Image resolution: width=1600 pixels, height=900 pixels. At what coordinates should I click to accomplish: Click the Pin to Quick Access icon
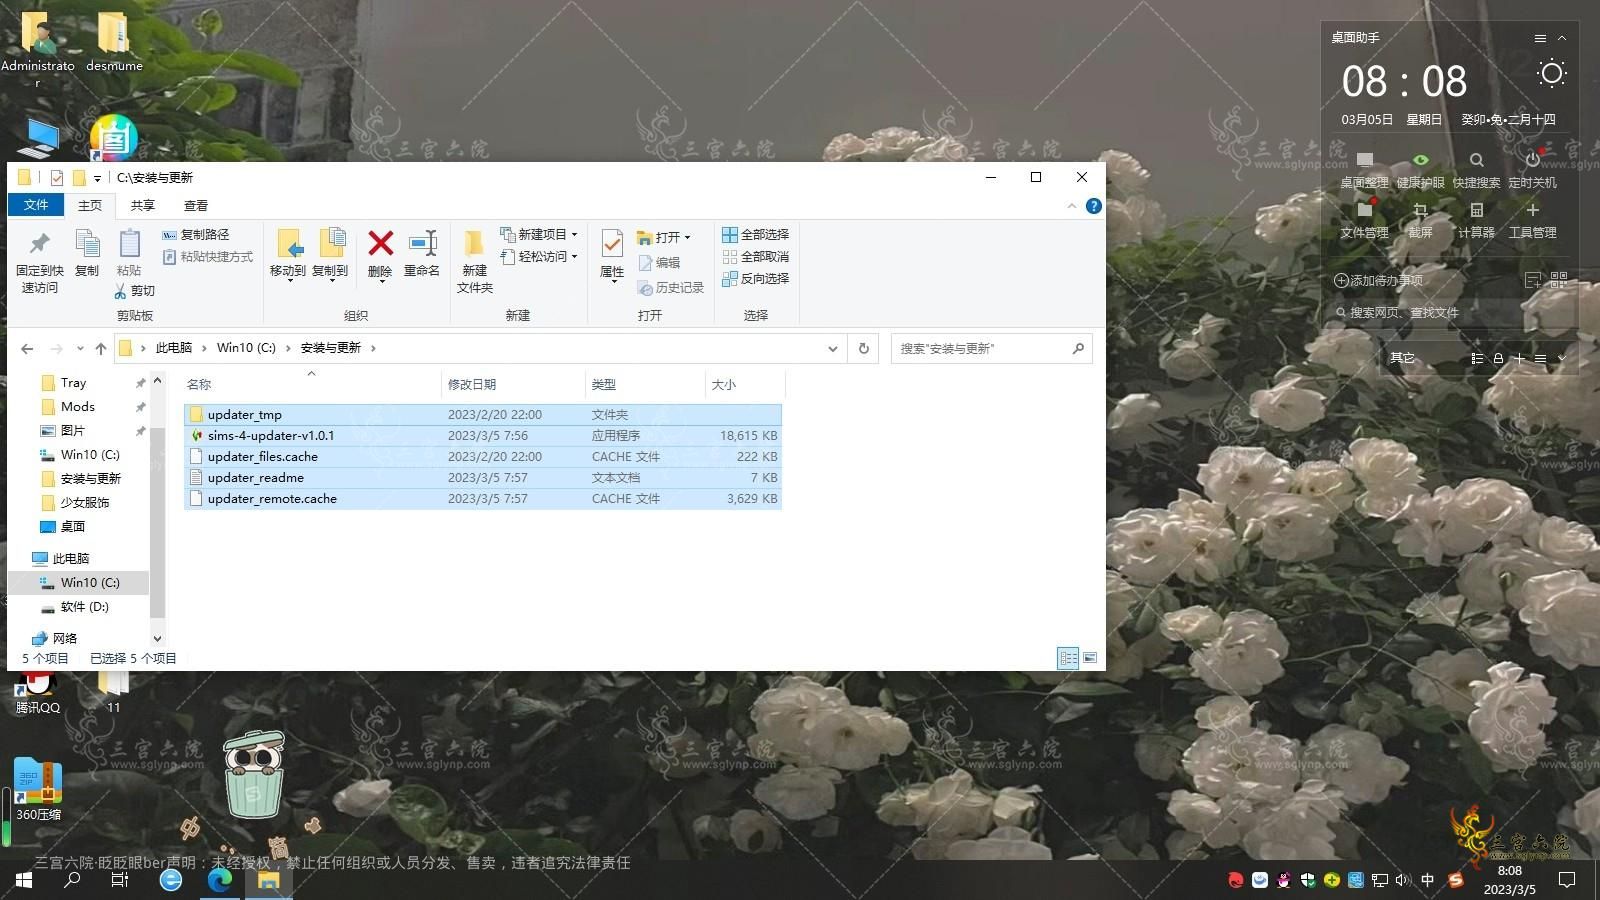(x=39, y=243)
